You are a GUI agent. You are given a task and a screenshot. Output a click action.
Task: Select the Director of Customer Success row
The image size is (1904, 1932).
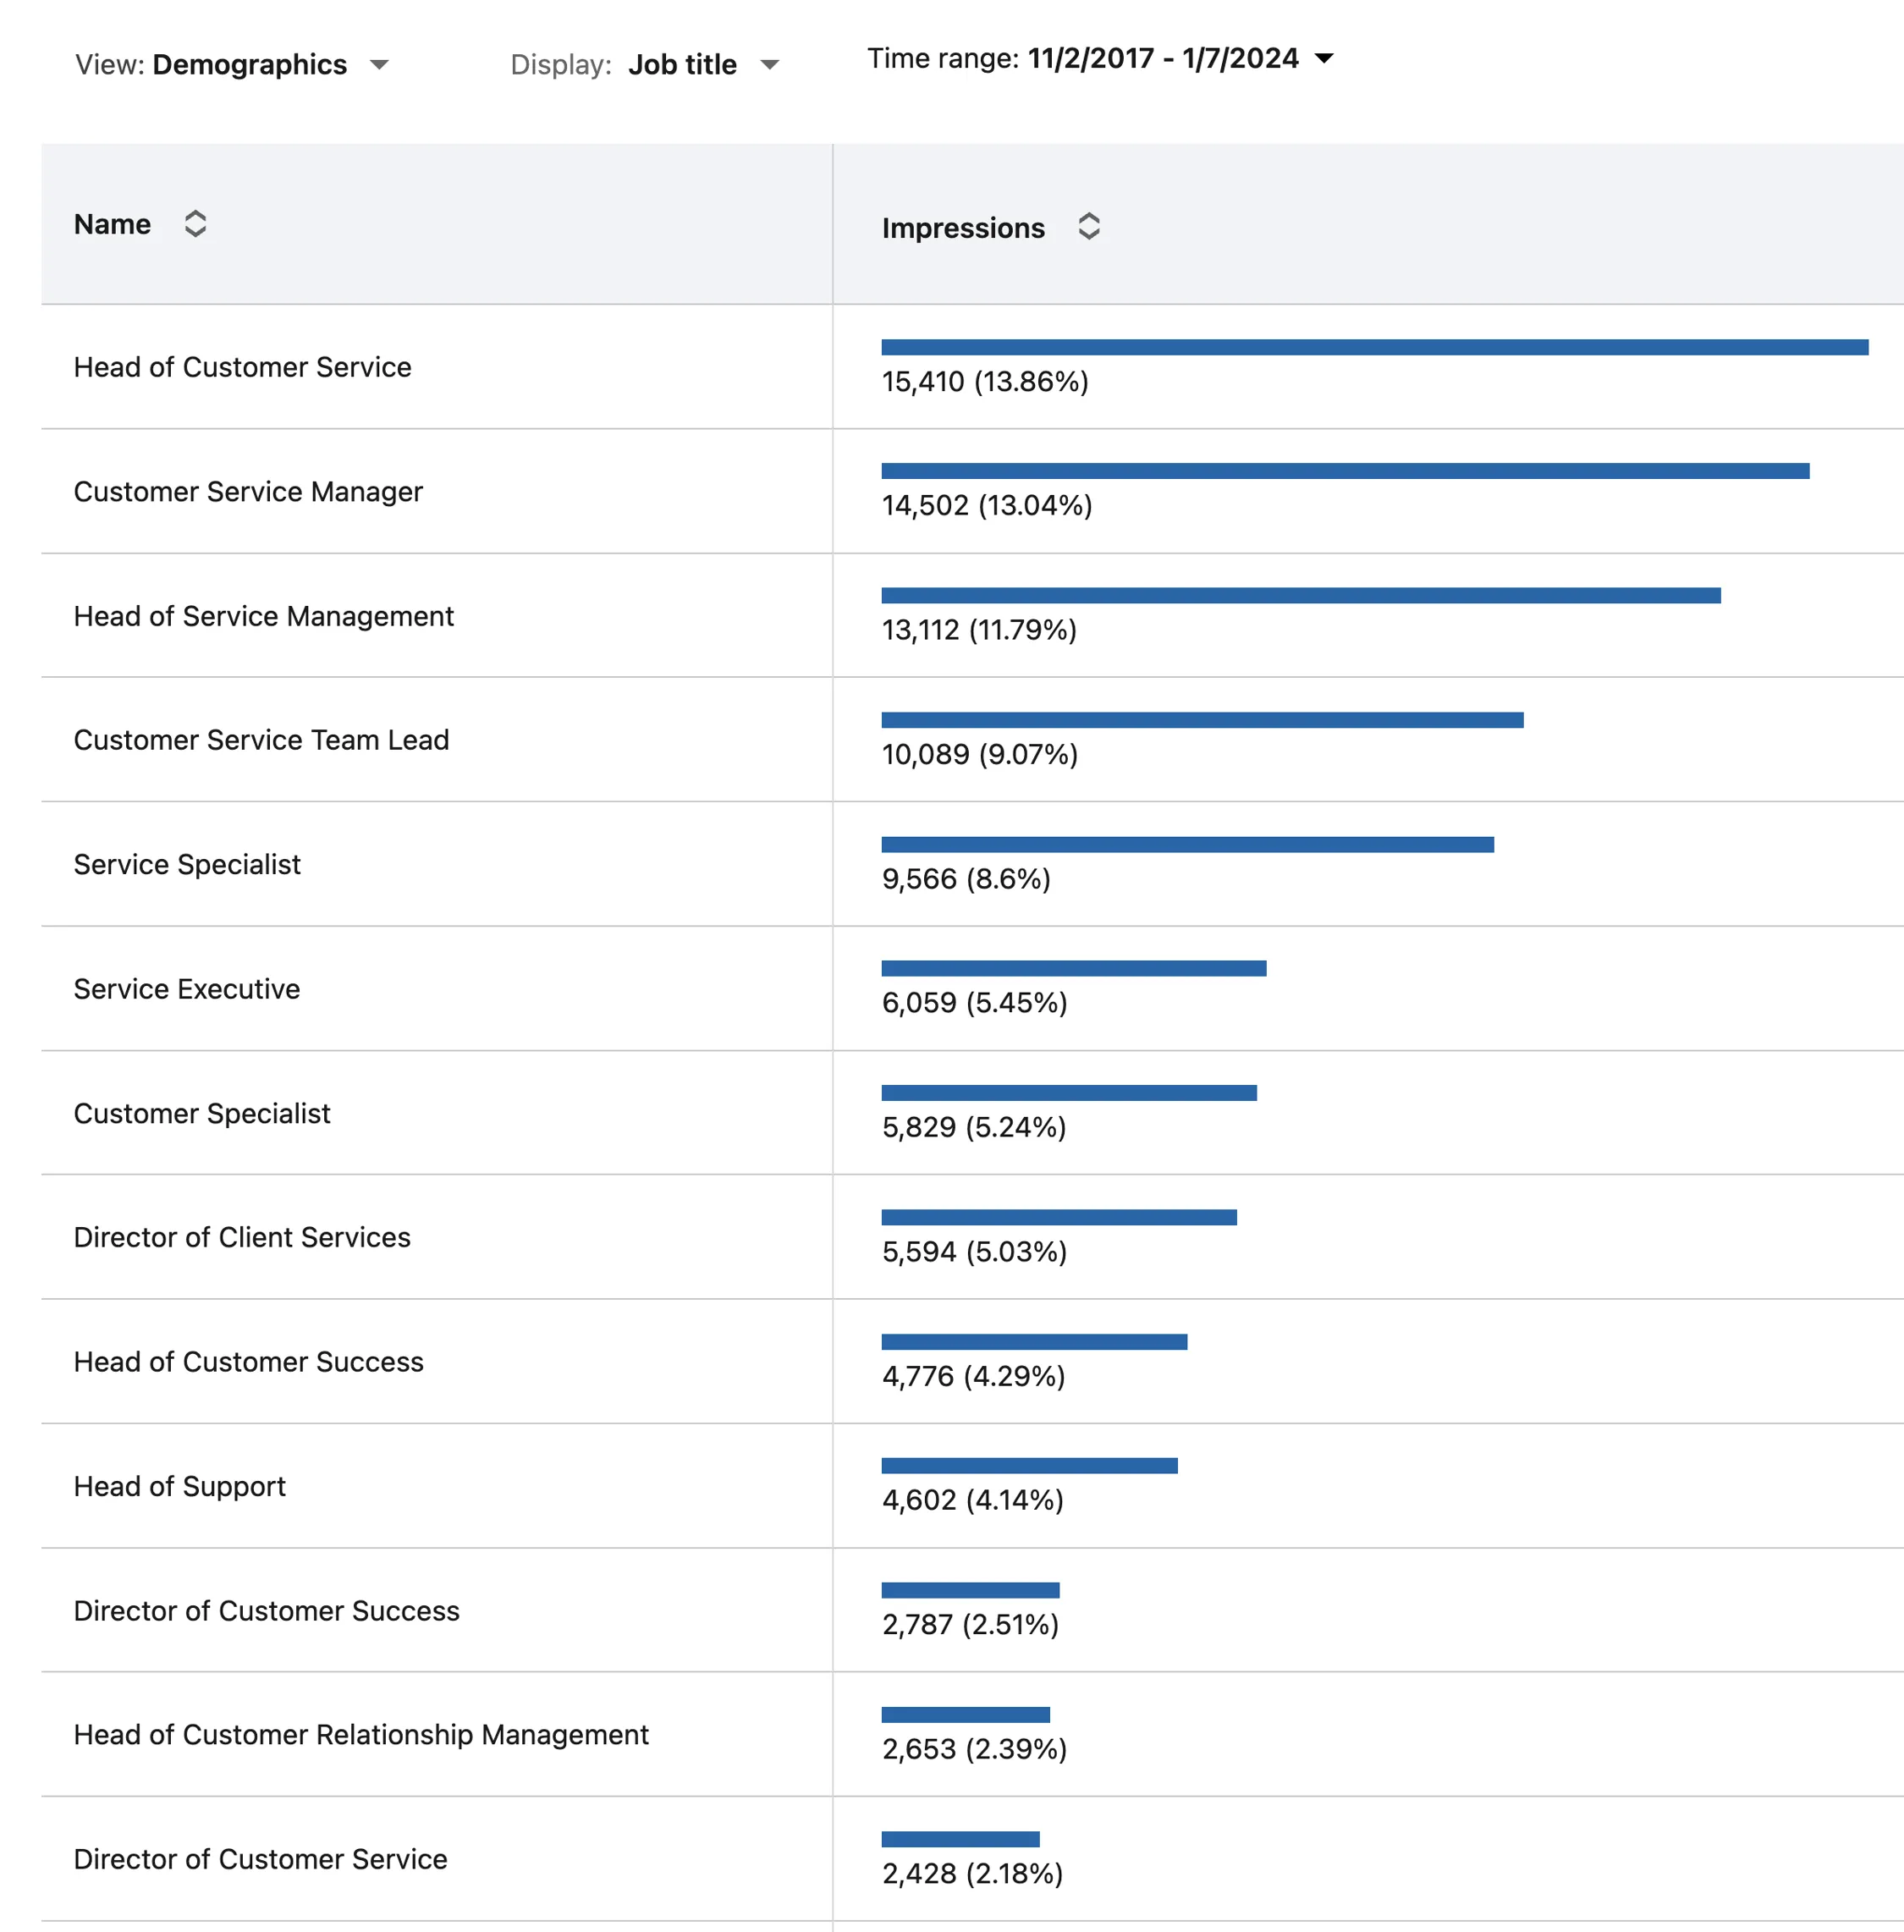[x=266, y=1611]
